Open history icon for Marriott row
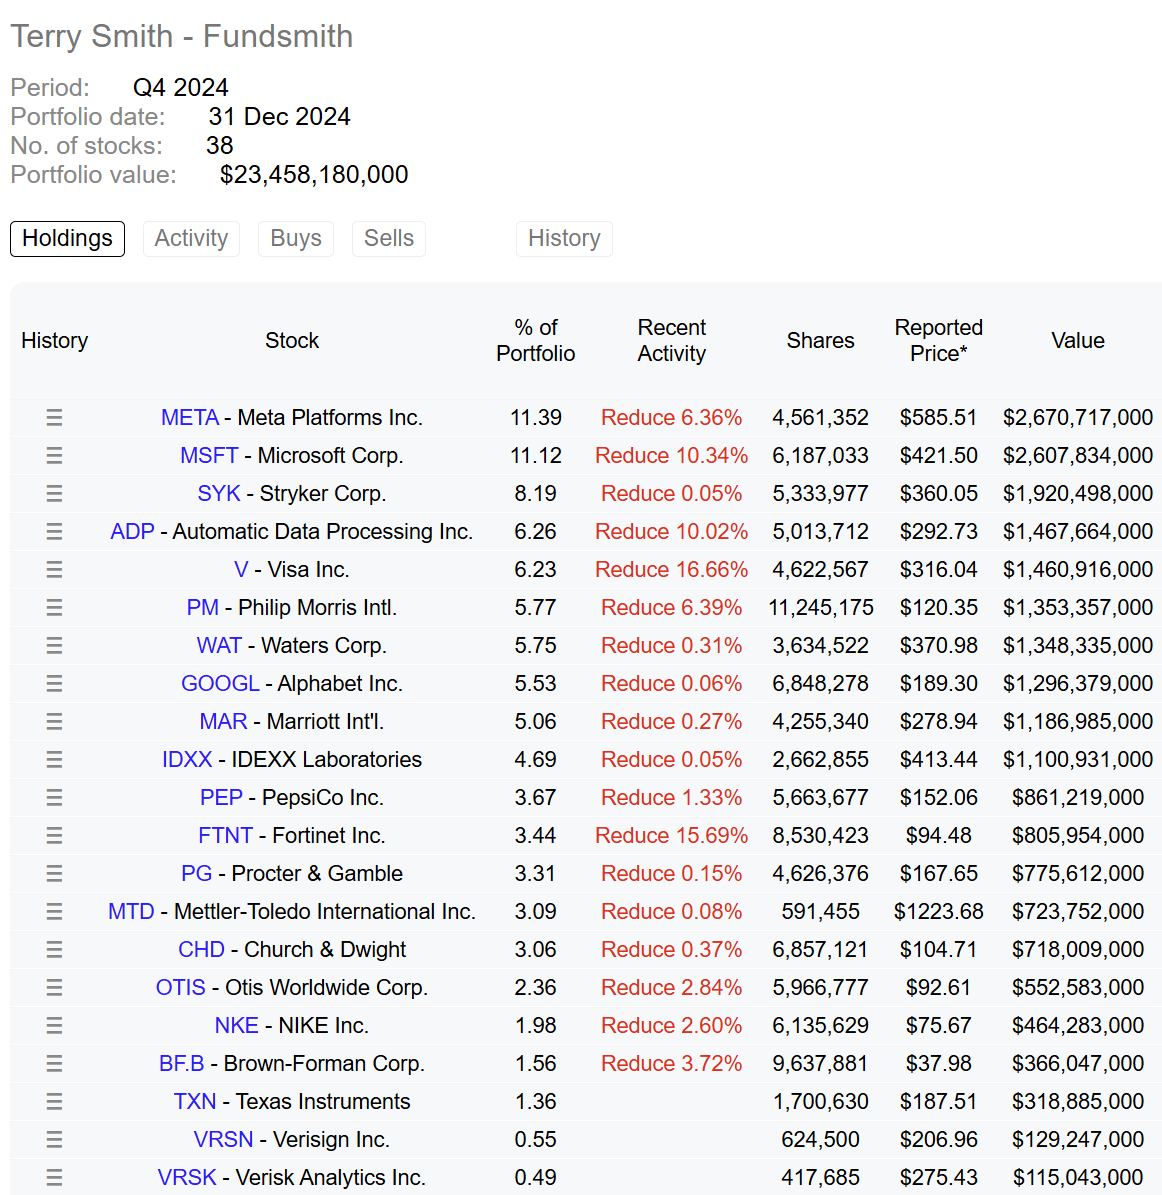 click(54, 722)
